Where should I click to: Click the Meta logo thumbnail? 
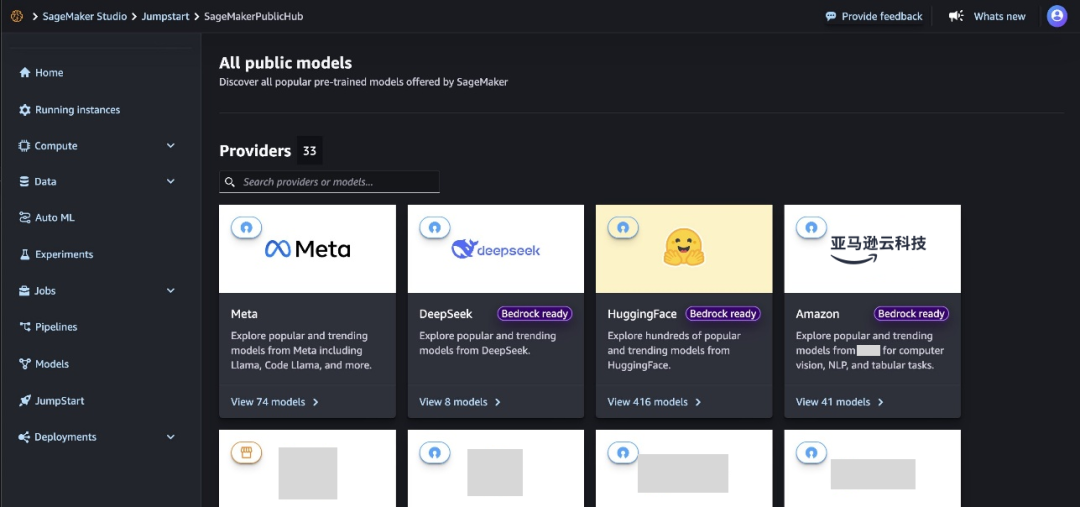pos(307,249)
